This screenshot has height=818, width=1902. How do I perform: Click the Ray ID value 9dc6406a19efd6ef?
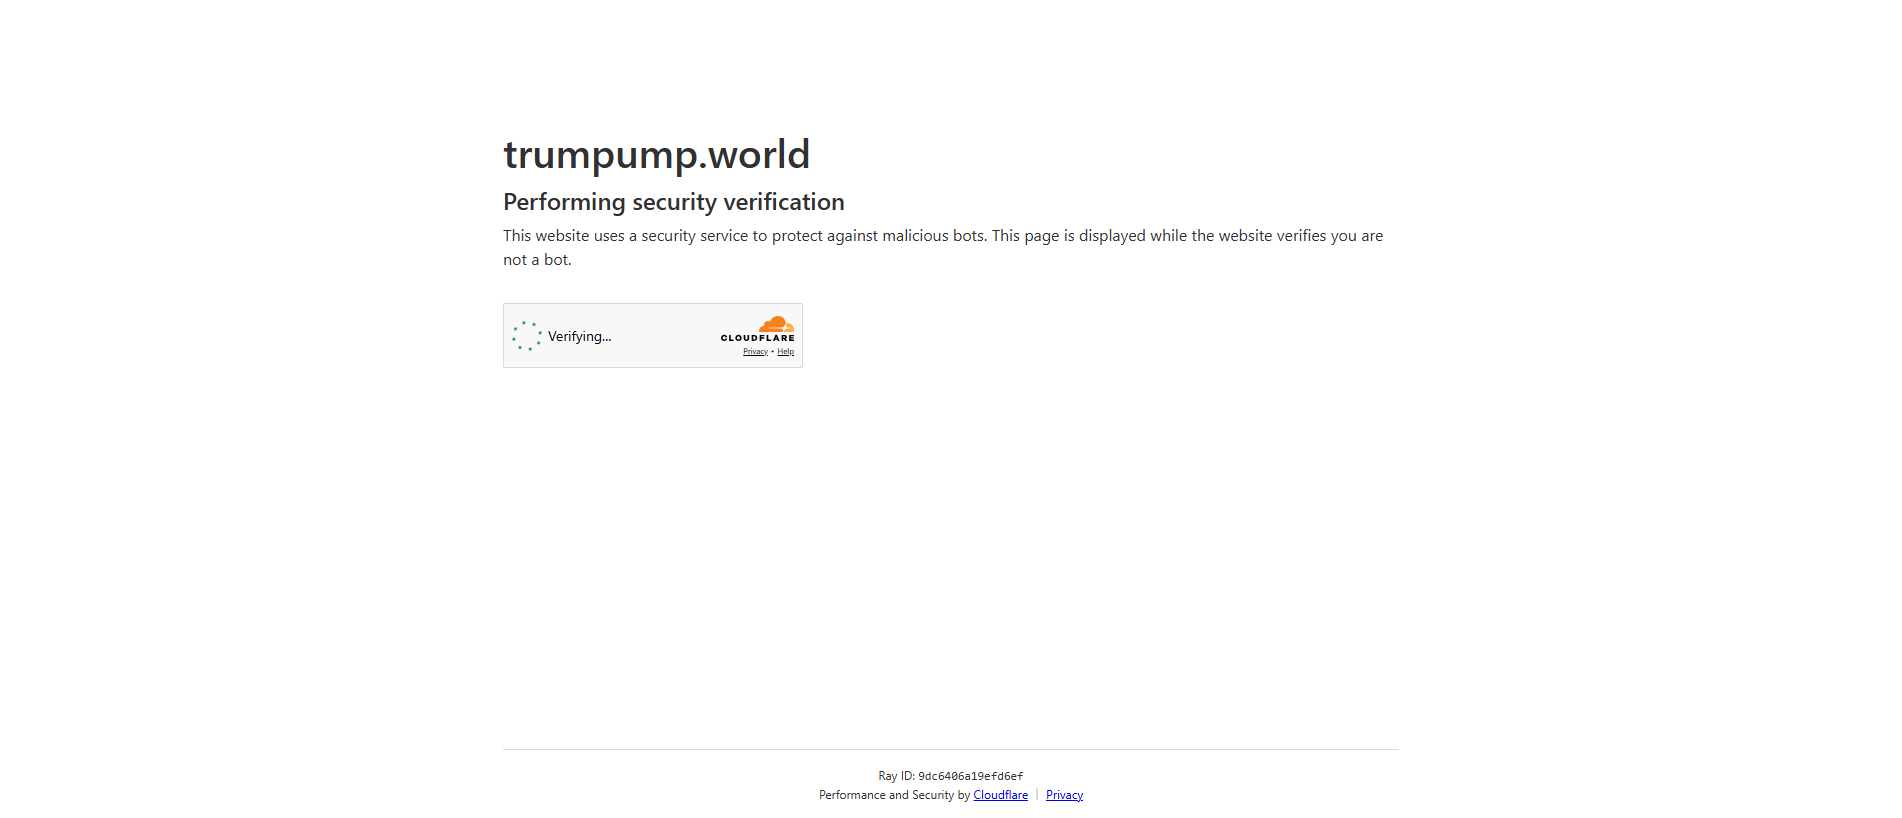970,776
